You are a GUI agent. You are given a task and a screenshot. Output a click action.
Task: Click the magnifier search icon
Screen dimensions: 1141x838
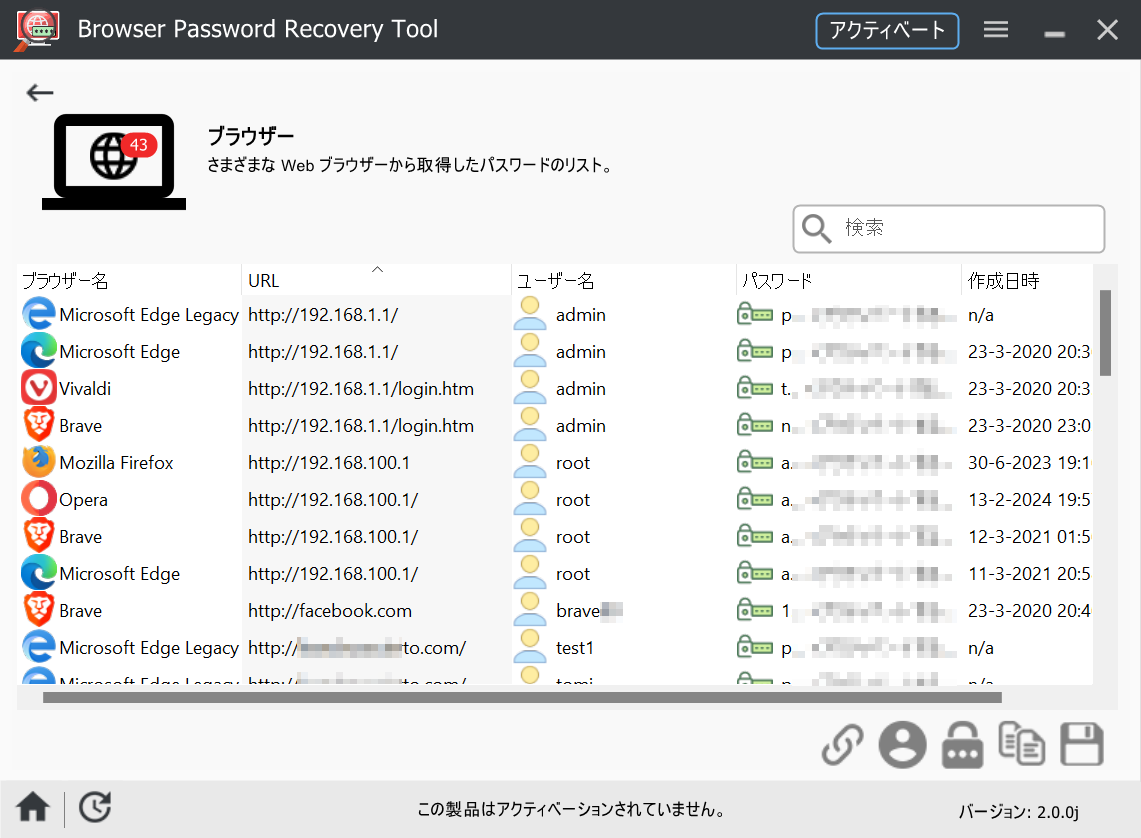click(816, 228)
